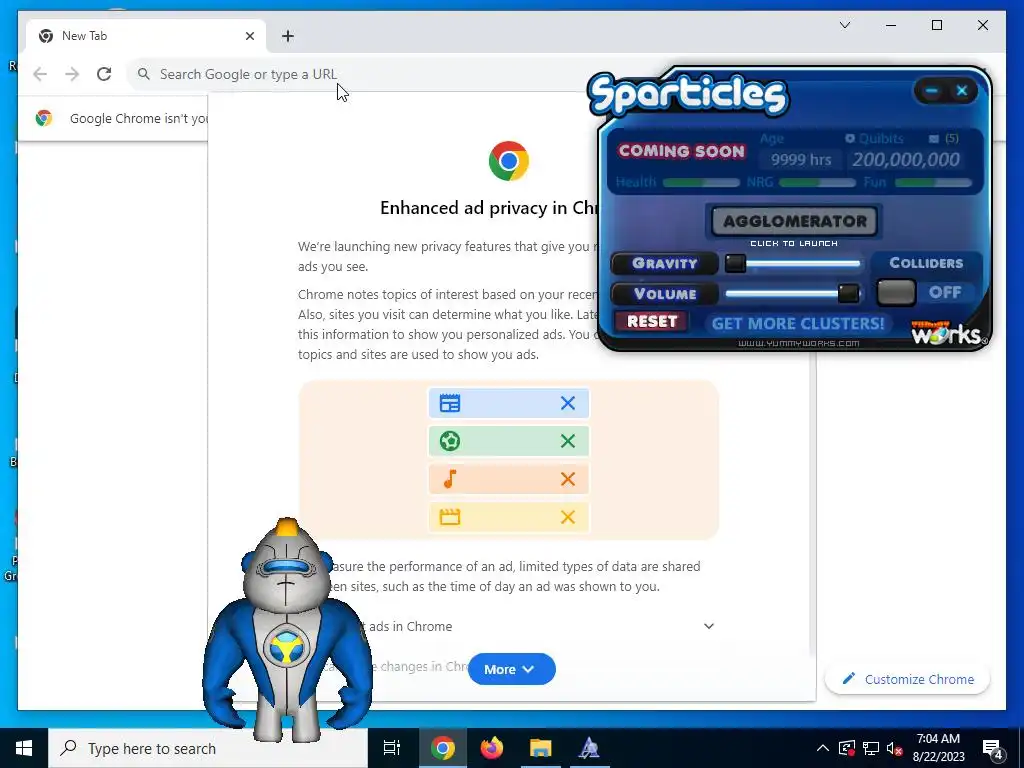Click the Gravity slider handle
Image resolution: width=1024 pixels, height=768 pixels.
[x=735, y=263]
